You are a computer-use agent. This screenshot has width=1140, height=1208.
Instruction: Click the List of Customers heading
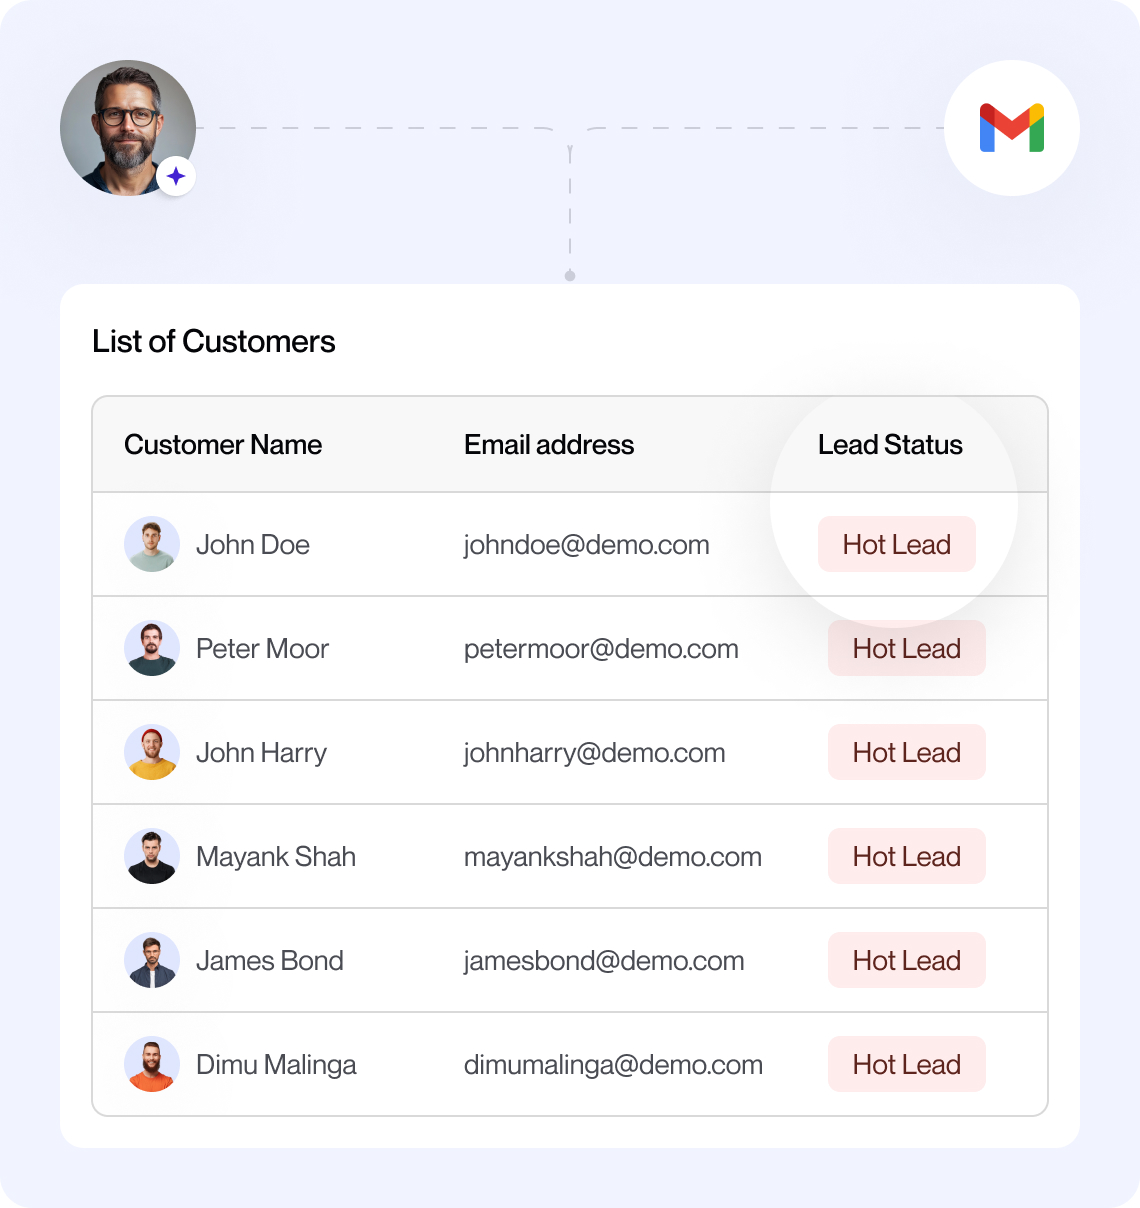[214, 342]
